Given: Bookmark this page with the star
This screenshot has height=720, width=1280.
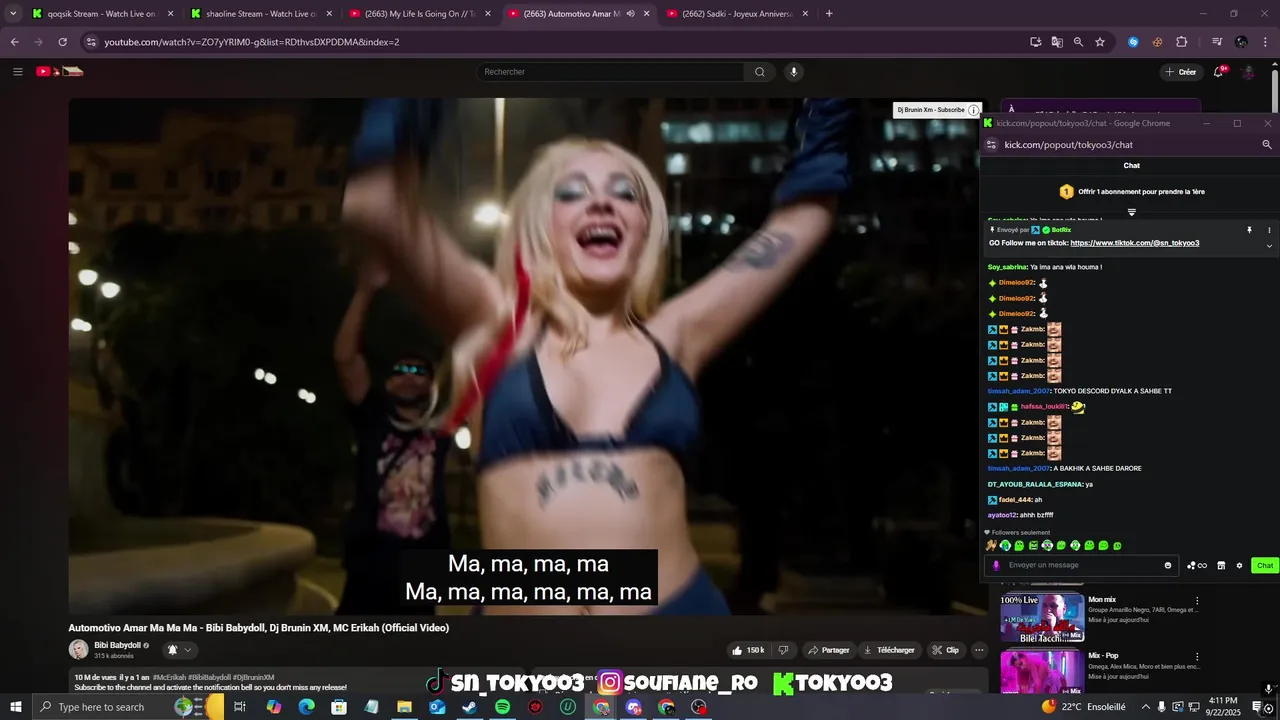Looking at the screenshot, I should click(x=1100, y=42).
